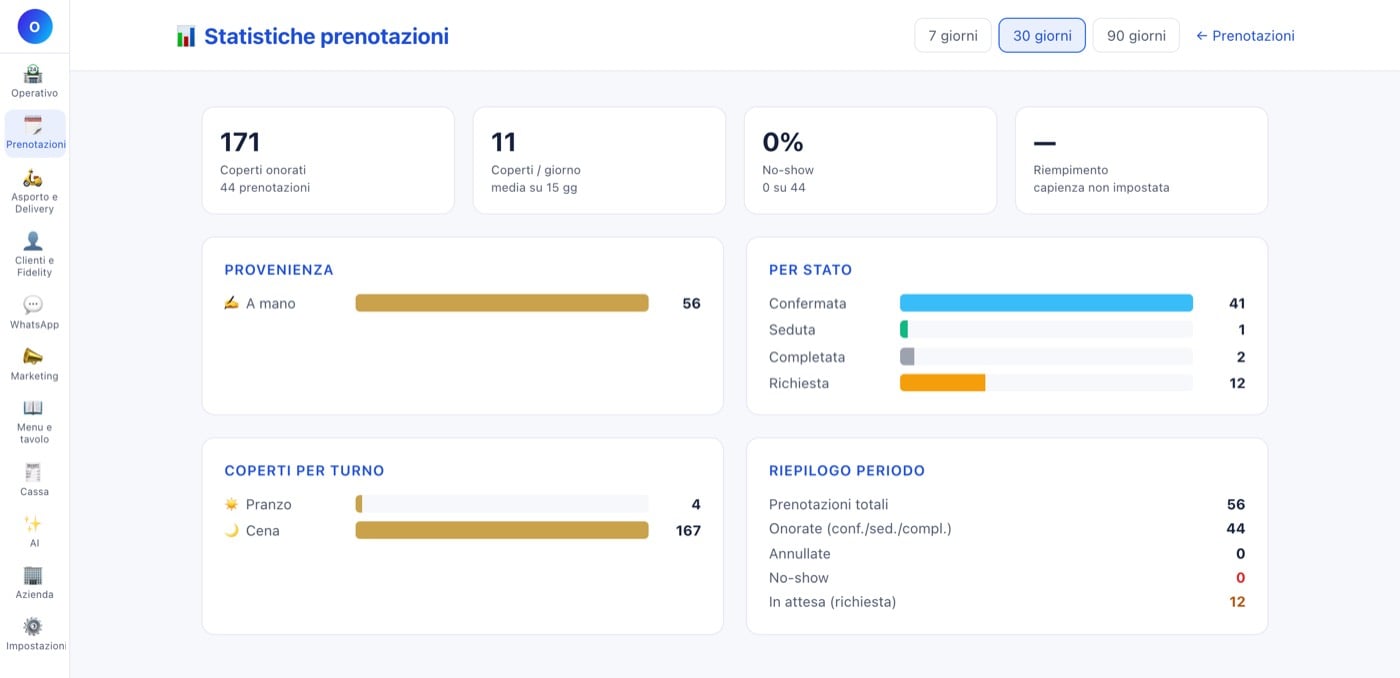1400x678 pixels.
Task: Click the Completata status bar
Action: coord(1046,356)
